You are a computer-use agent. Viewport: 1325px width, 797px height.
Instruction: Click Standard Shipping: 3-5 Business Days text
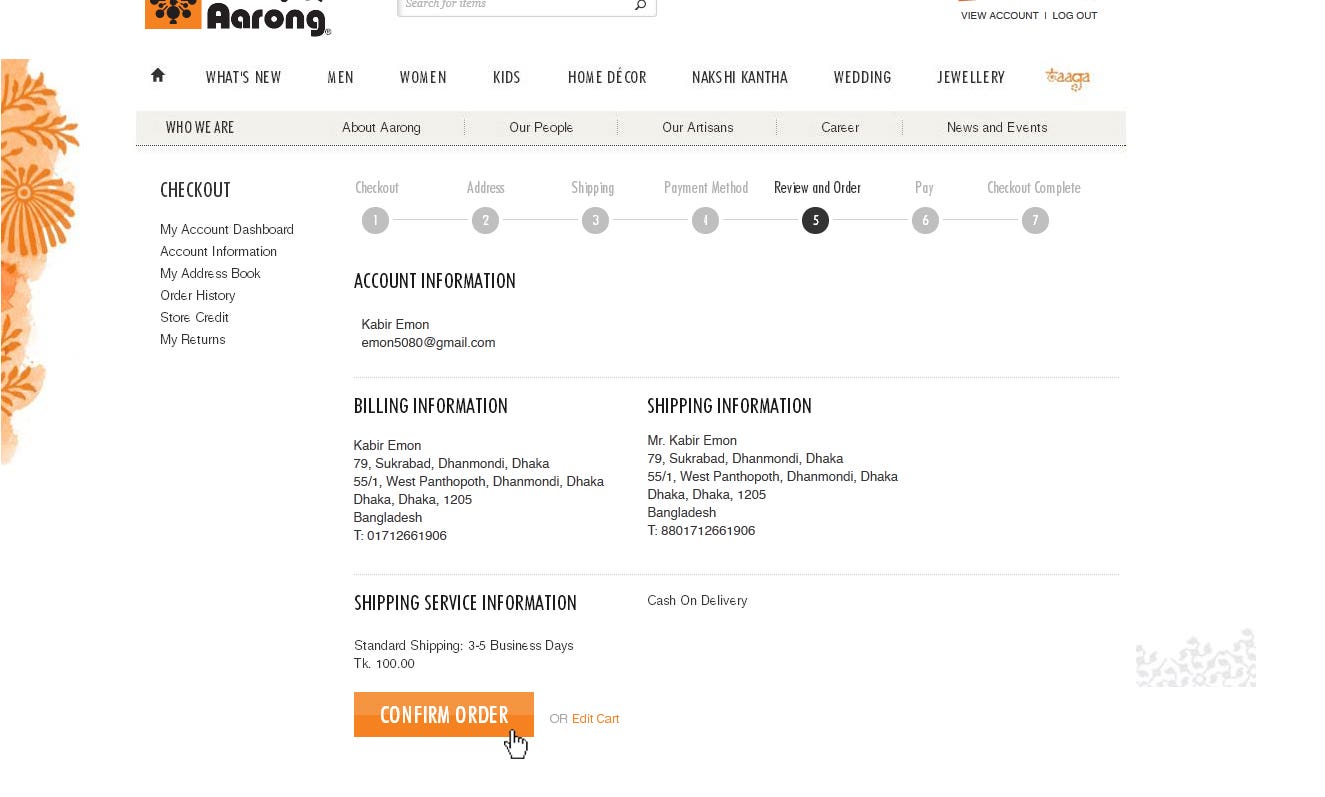point(464,646)
